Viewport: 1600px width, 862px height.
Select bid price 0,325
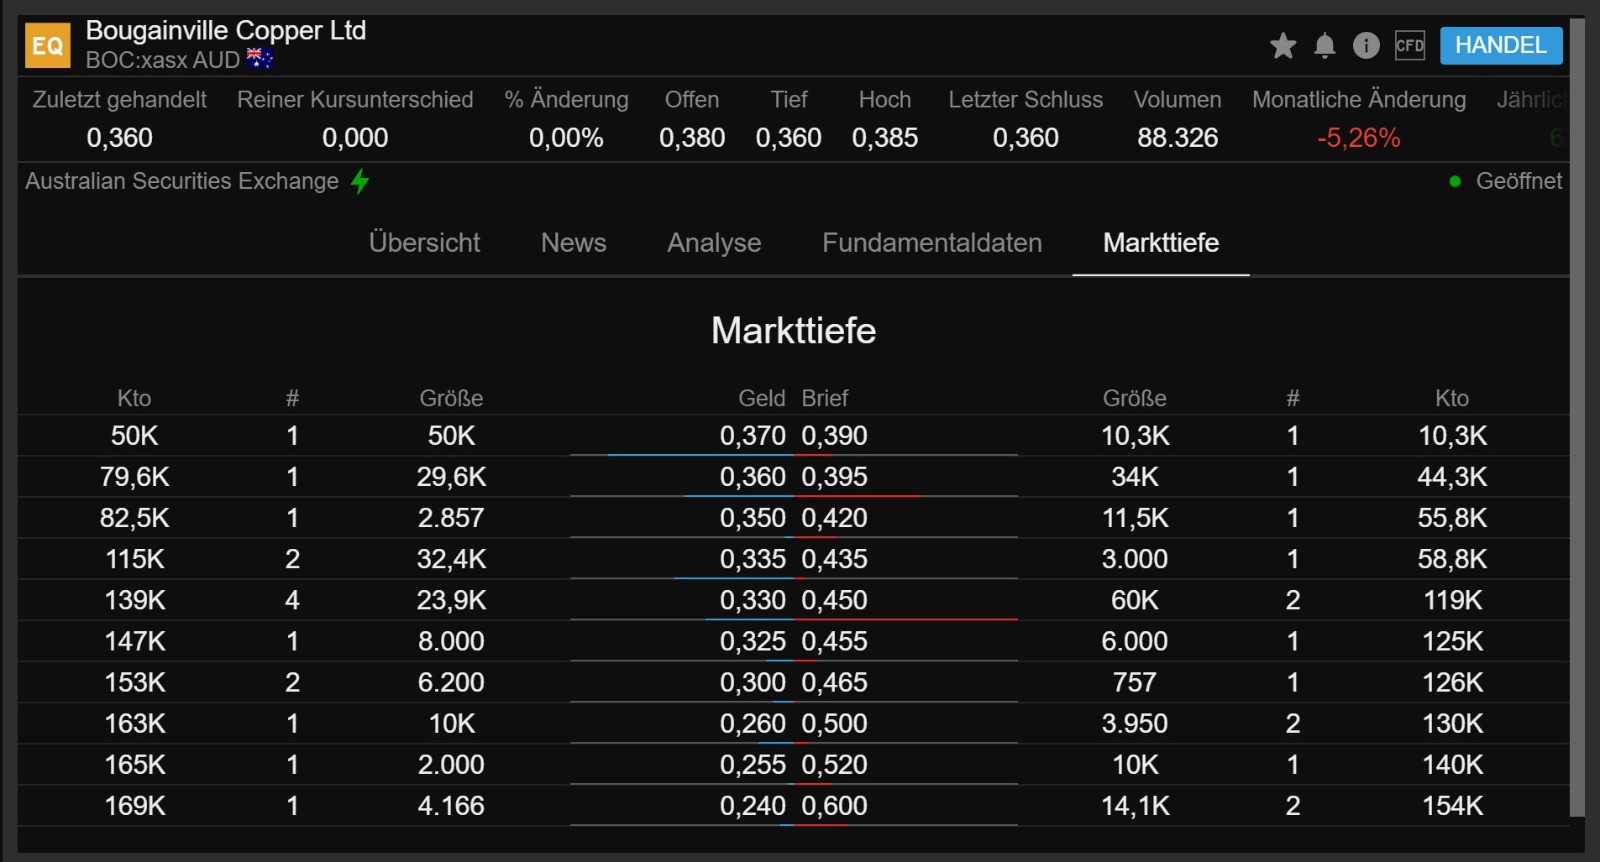click(x=753, y=641)
